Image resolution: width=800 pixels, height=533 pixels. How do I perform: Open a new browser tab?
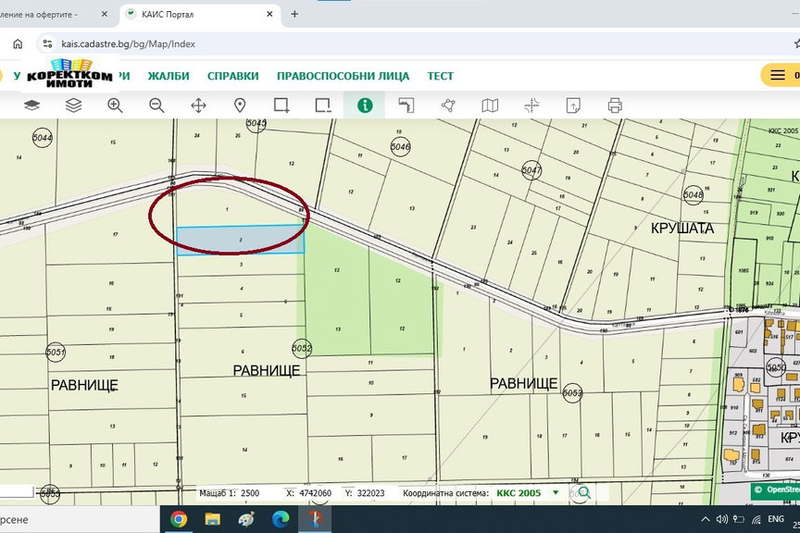click(294, 14)
